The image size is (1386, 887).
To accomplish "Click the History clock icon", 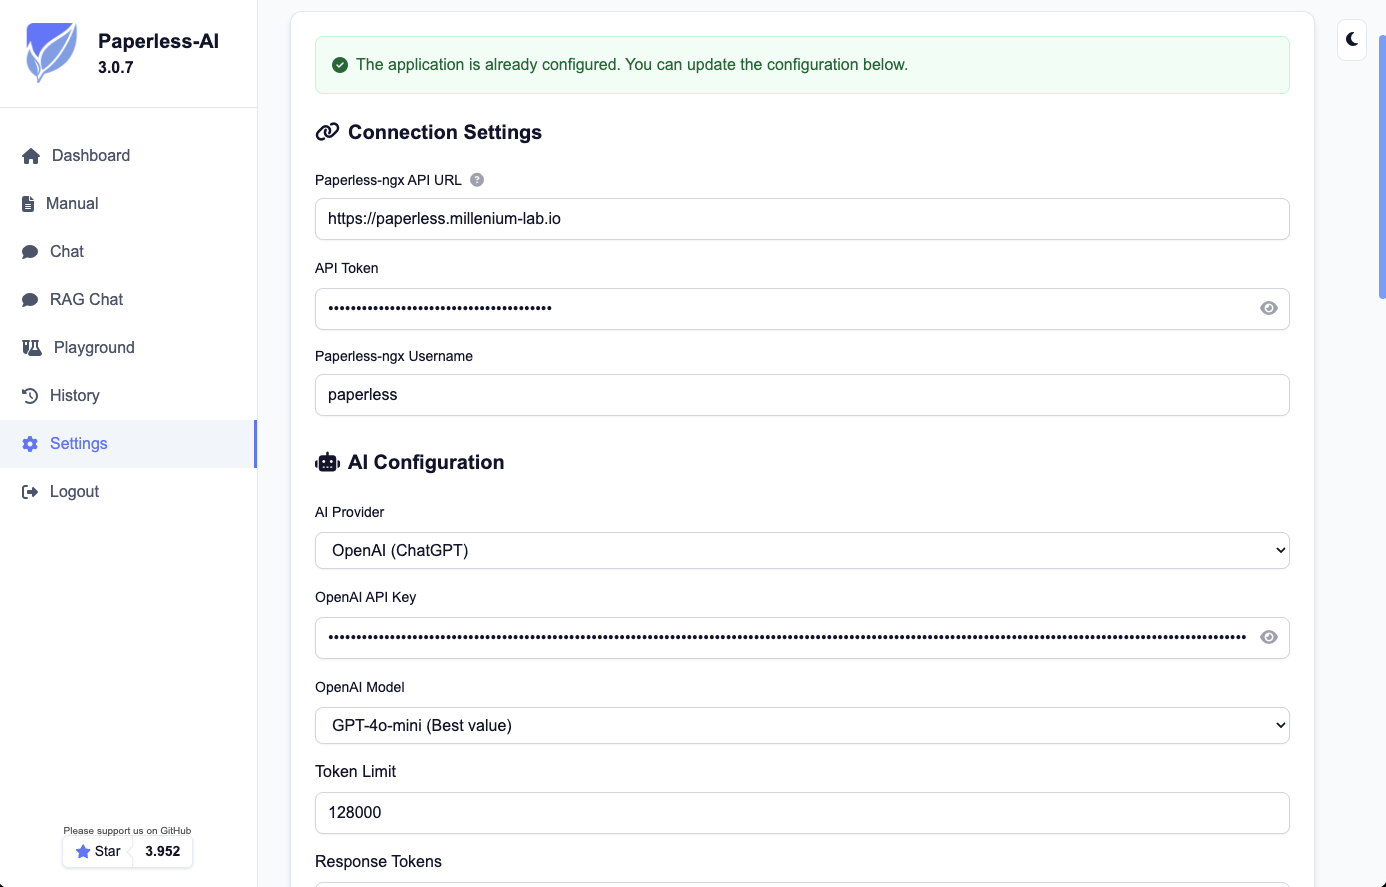I will 30,396.
